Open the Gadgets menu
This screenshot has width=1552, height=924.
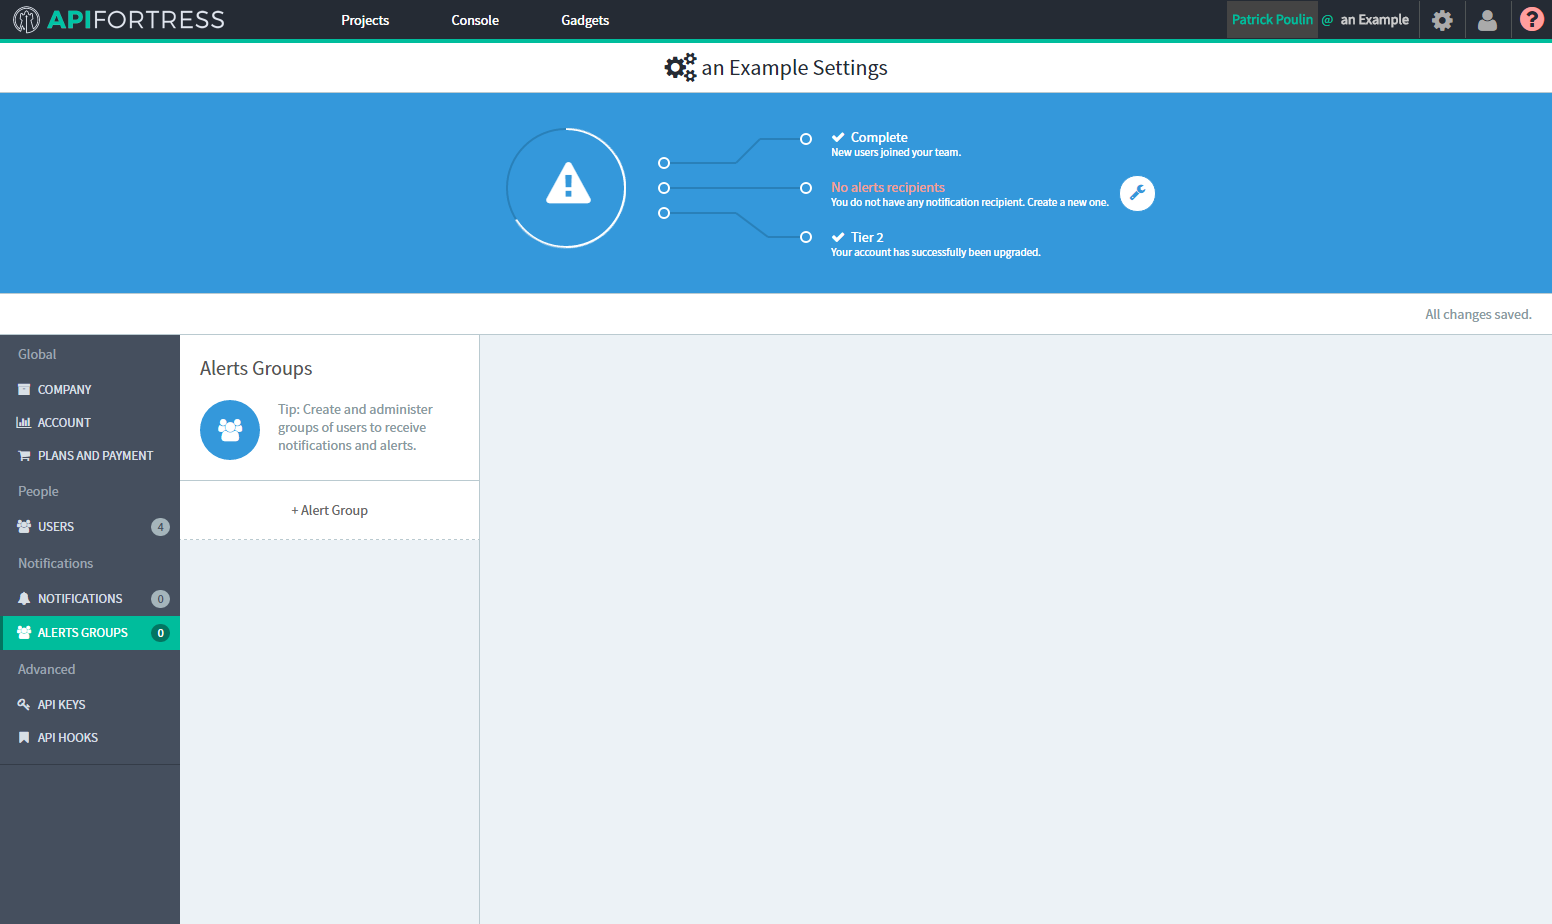pos(585,20)
